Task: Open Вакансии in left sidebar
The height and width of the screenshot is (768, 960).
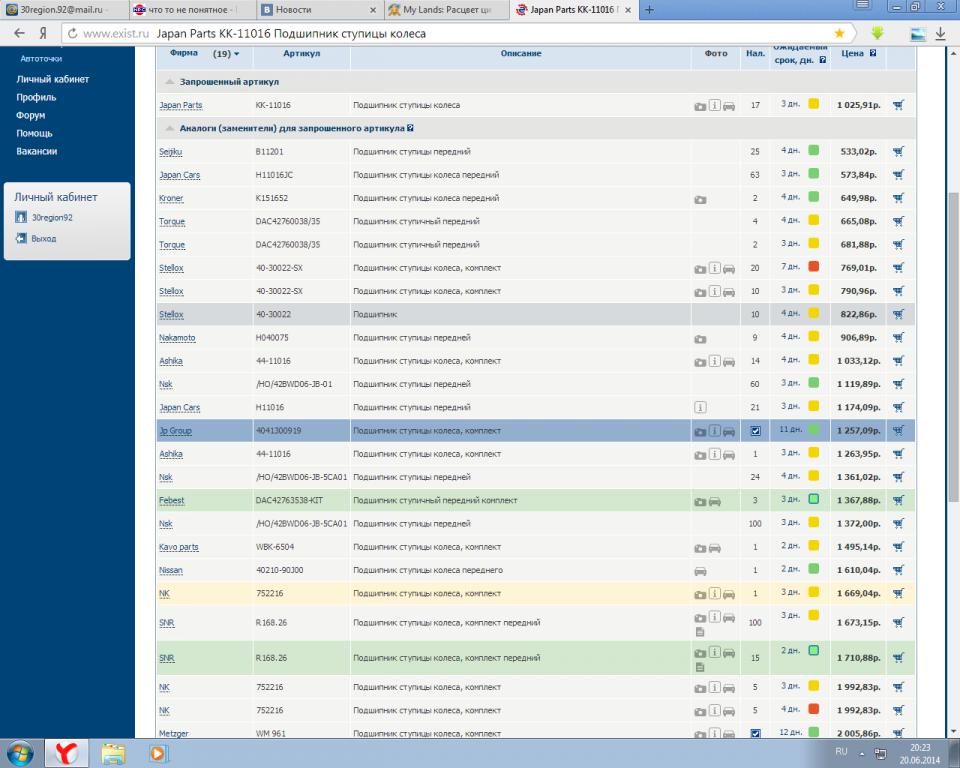Action: tap(37, 151)
